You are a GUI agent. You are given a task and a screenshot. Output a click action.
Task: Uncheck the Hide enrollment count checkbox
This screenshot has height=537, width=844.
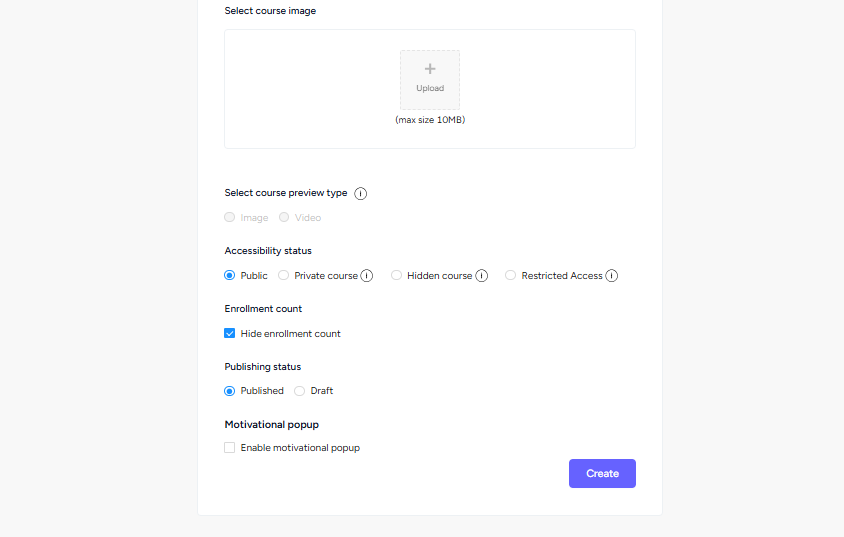(x=230, y=333)
